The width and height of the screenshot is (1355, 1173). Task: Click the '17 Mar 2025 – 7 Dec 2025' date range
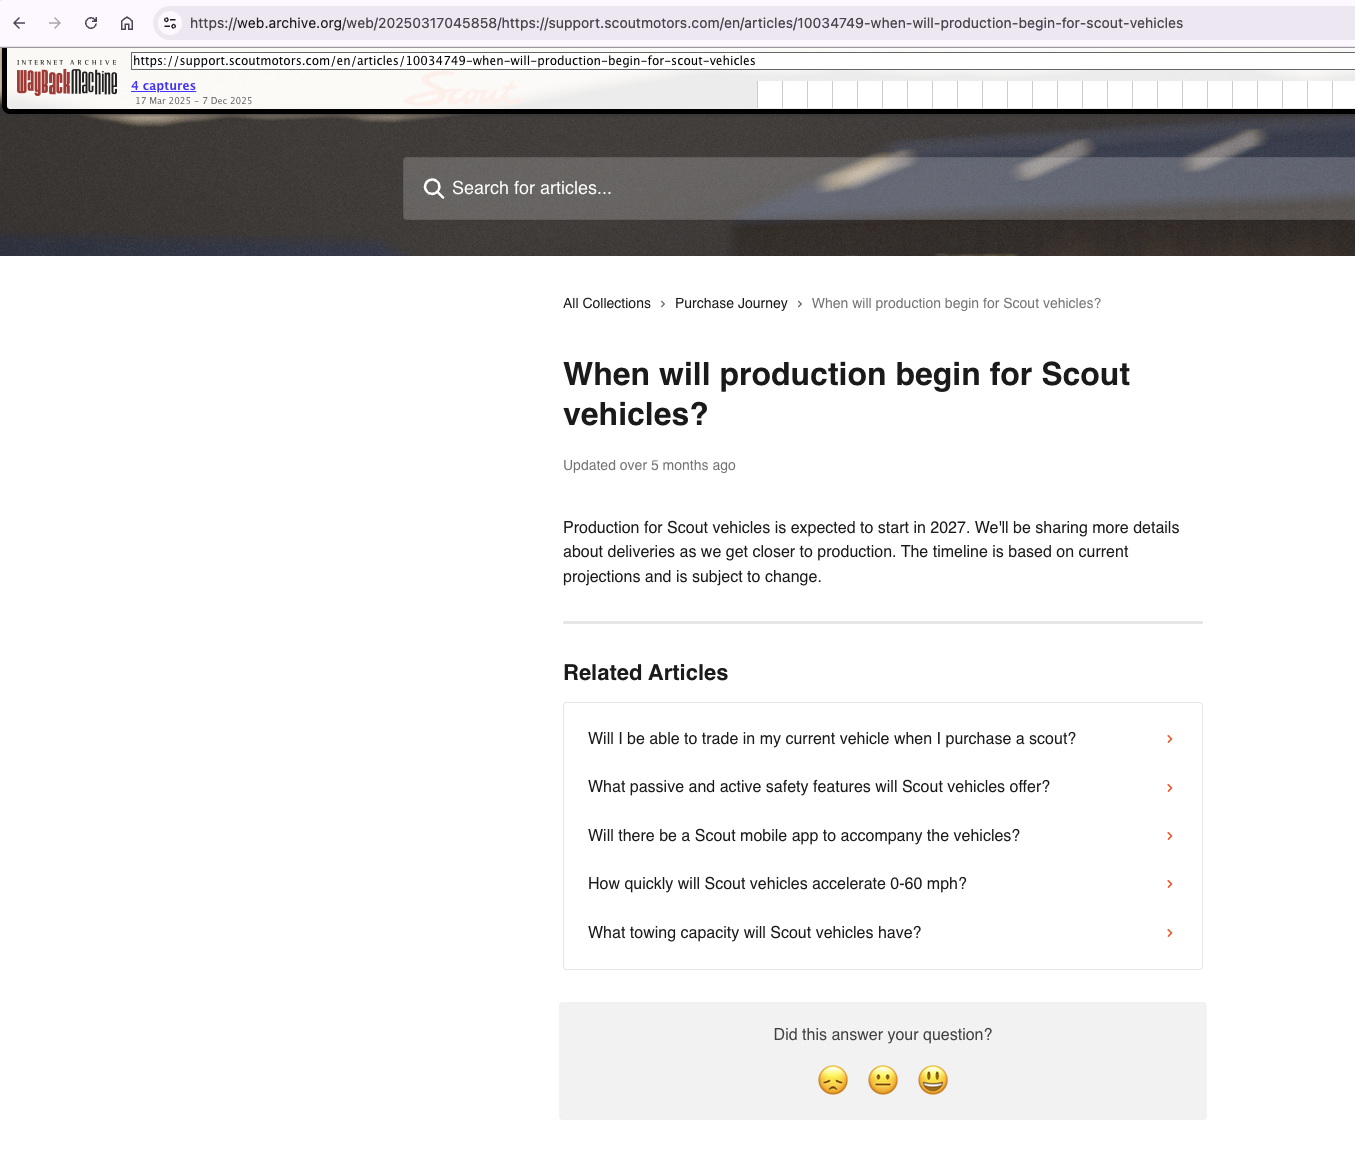tap(194, 101)
